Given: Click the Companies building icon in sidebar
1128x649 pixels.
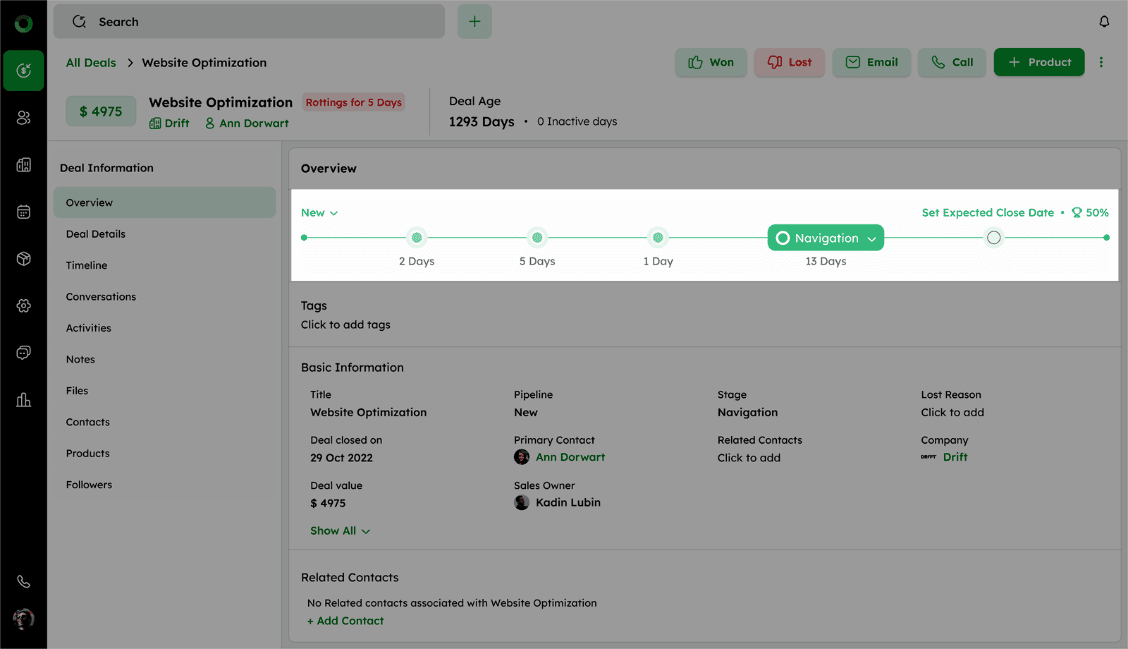Looking at the screenshot, I should 23,165.
